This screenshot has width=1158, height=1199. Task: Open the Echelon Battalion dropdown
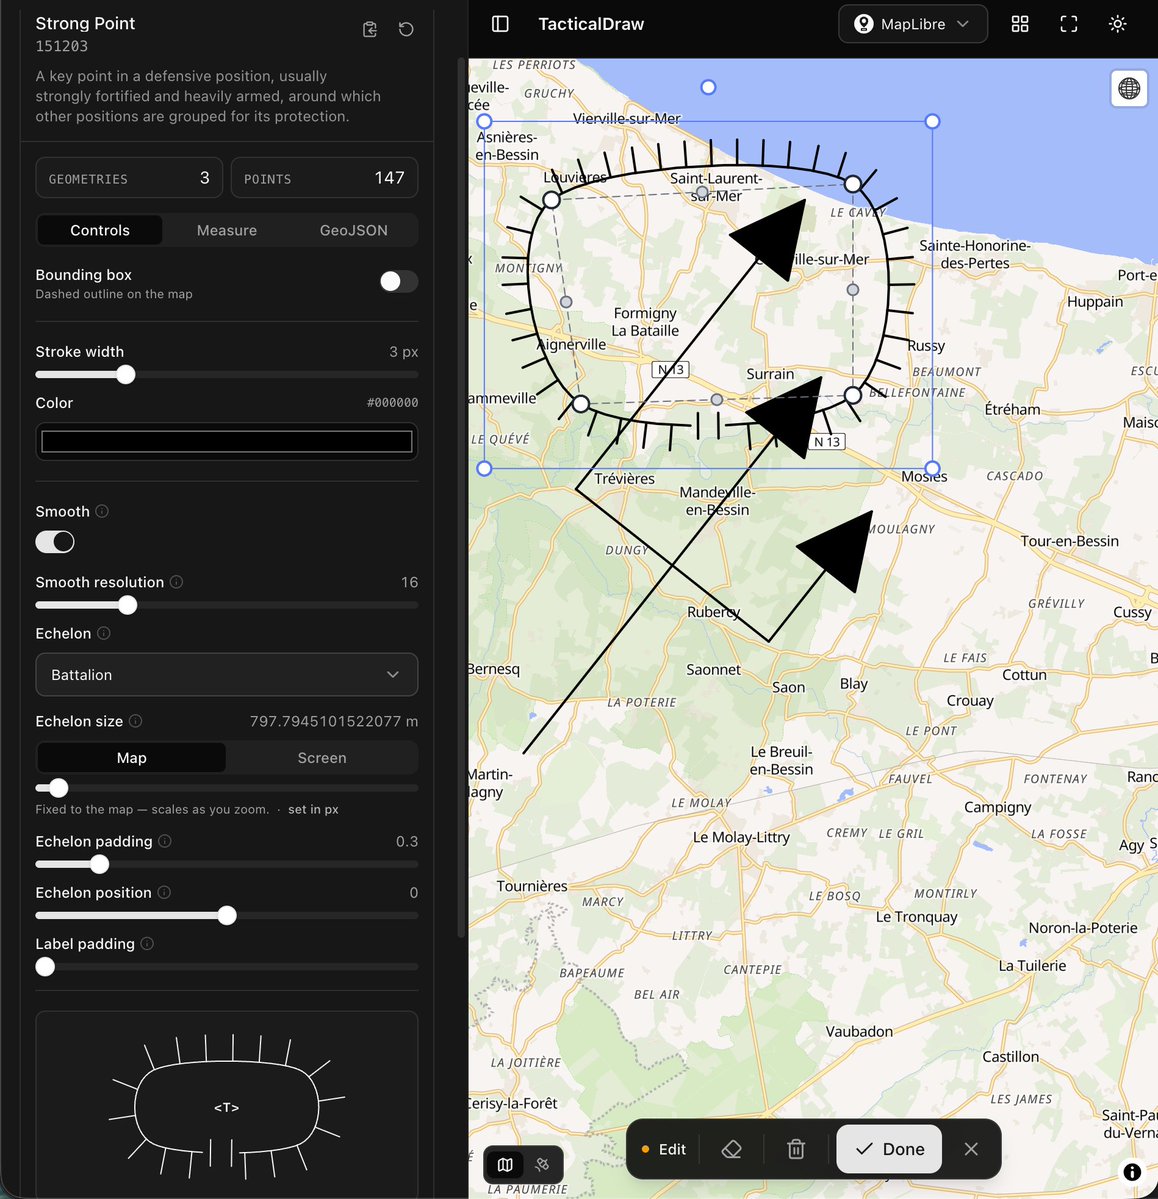click(226, 674)
